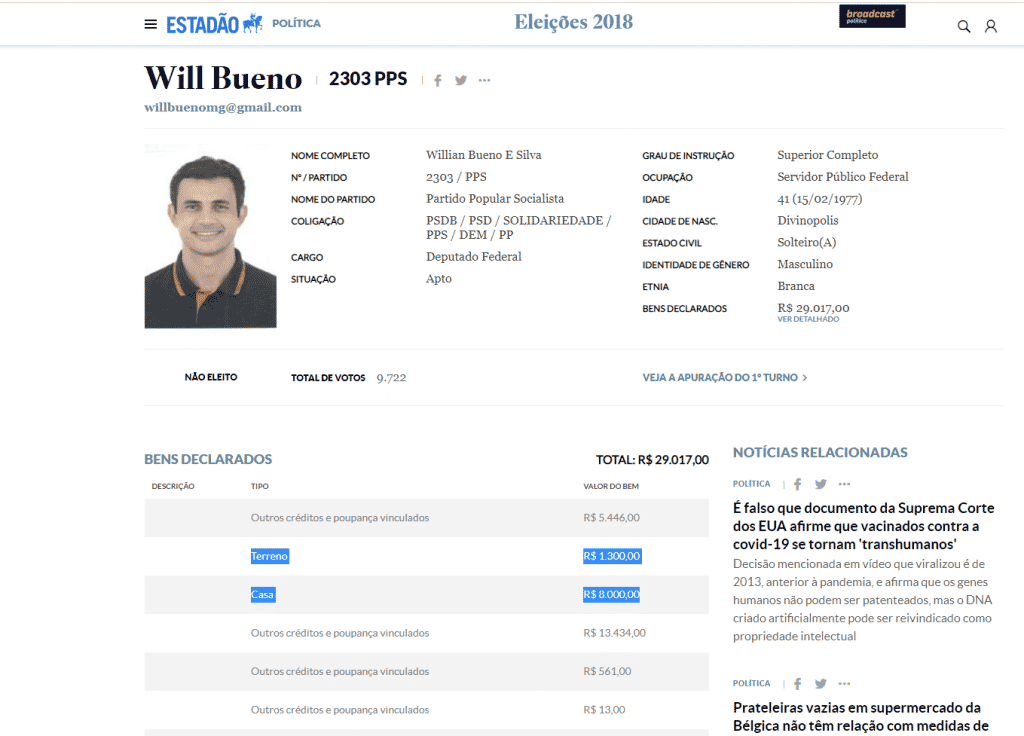Click the 'Não Eleito' status label
The height and width of the screenshot is (736, 1024).
pos(210,377)
